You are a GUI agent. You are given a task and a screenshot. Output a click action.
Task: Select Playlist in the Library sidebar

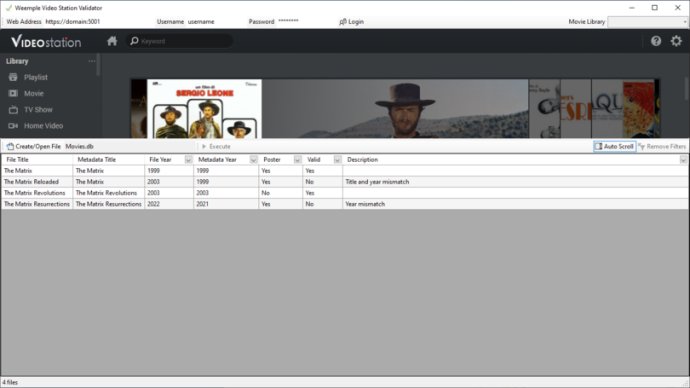36,77
